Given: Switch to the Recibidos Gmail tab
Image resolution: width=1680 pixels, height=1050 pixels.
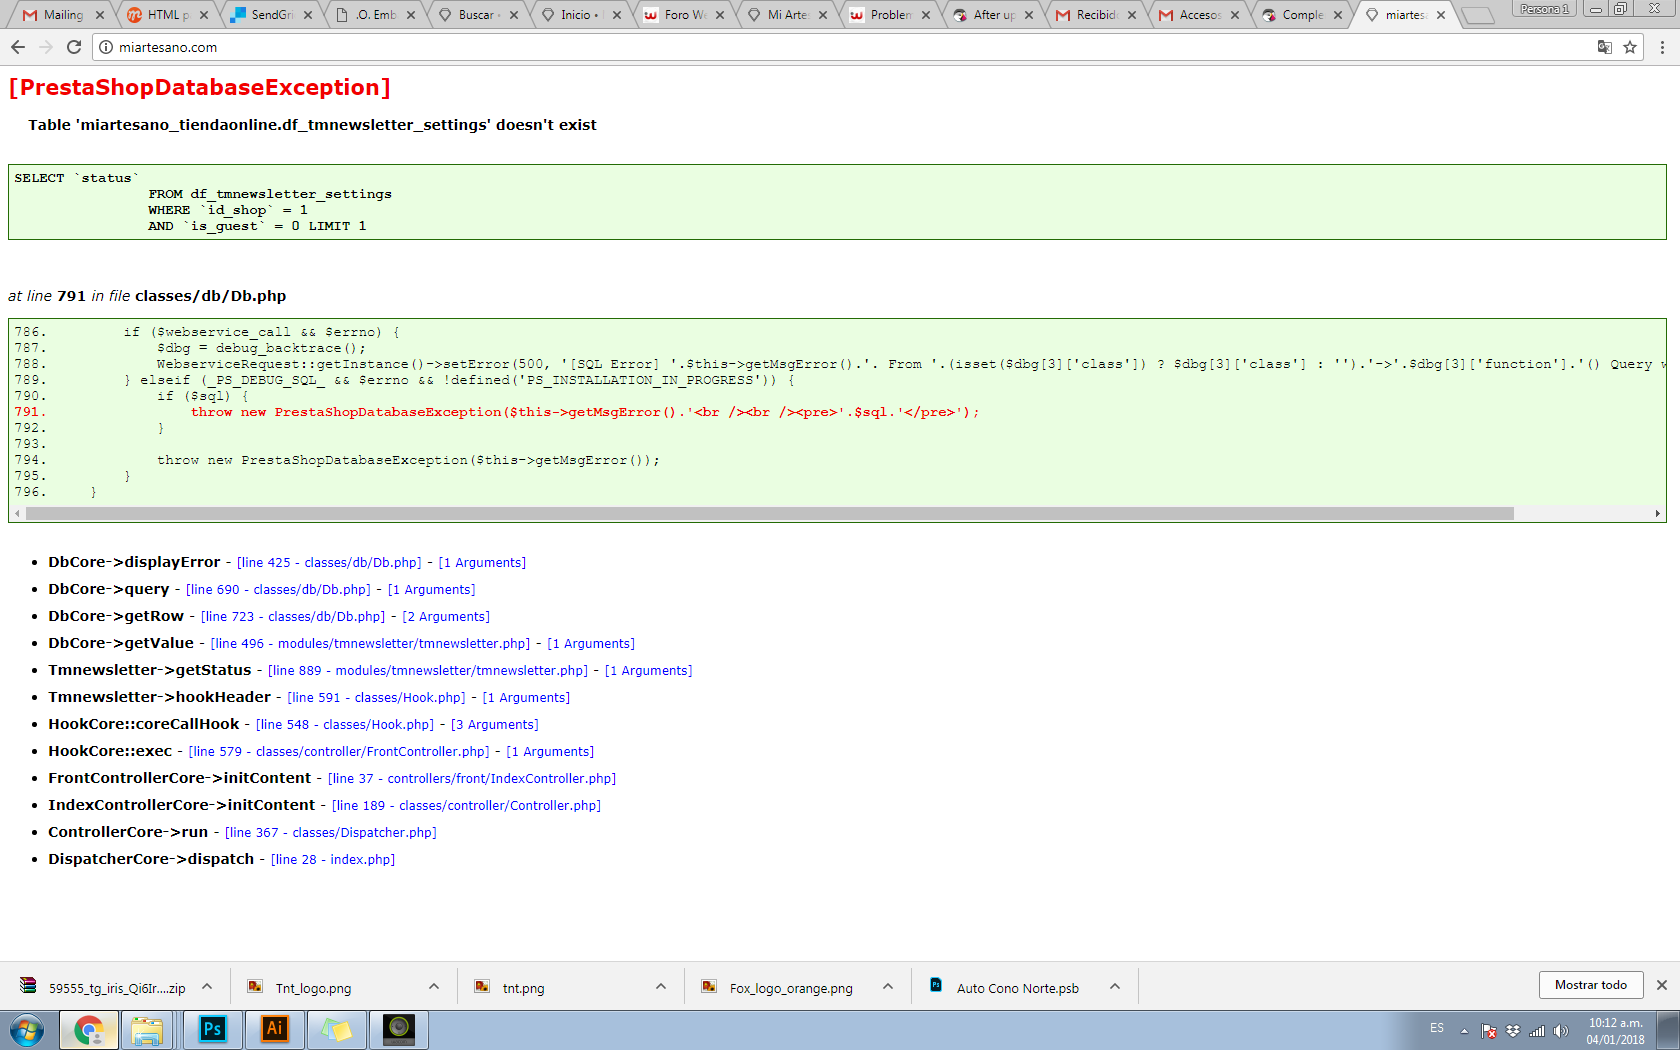Looking at the screenshot, I should (1096, 15).
